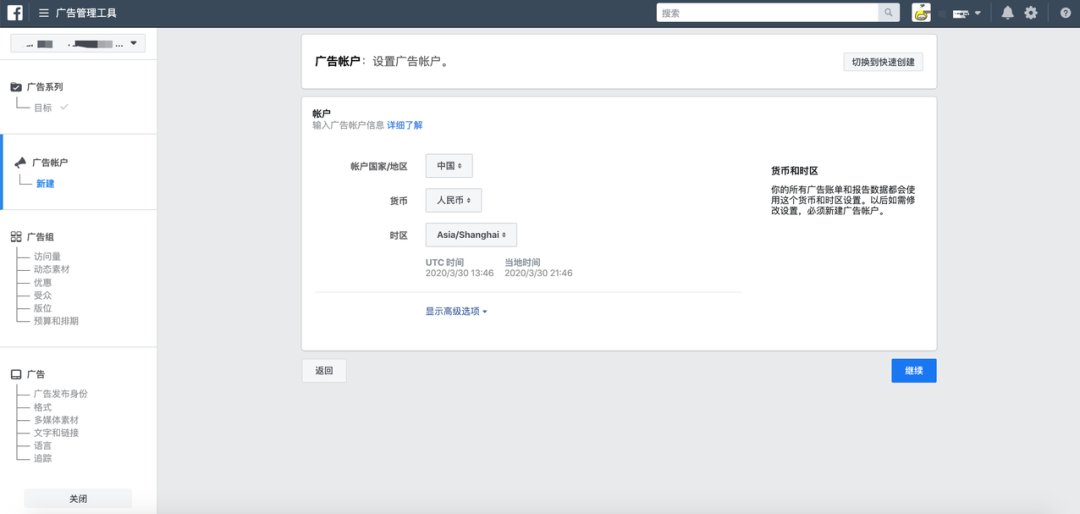Click the 广告管理工具 title text
Image resolution: width=1080 pixels, height=514 pixels.
[86, 12]
